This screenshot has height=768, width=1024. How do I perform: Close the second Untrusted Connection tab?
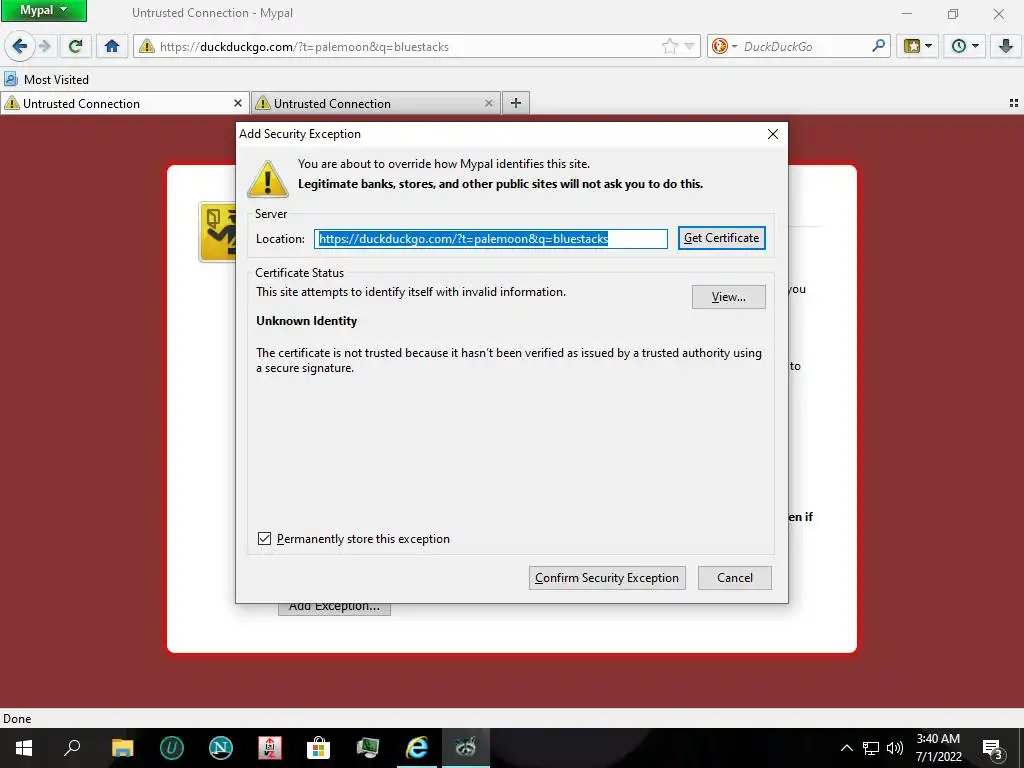(488, 103)
